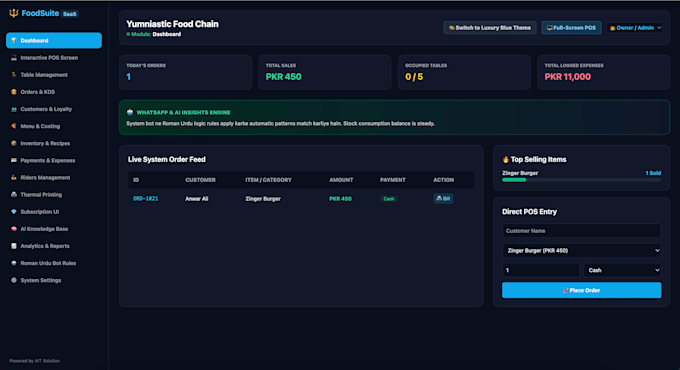This screenshot has width=680, height=370.
Task: Click the System Settings gear icon
Action: tap(14, 280)
